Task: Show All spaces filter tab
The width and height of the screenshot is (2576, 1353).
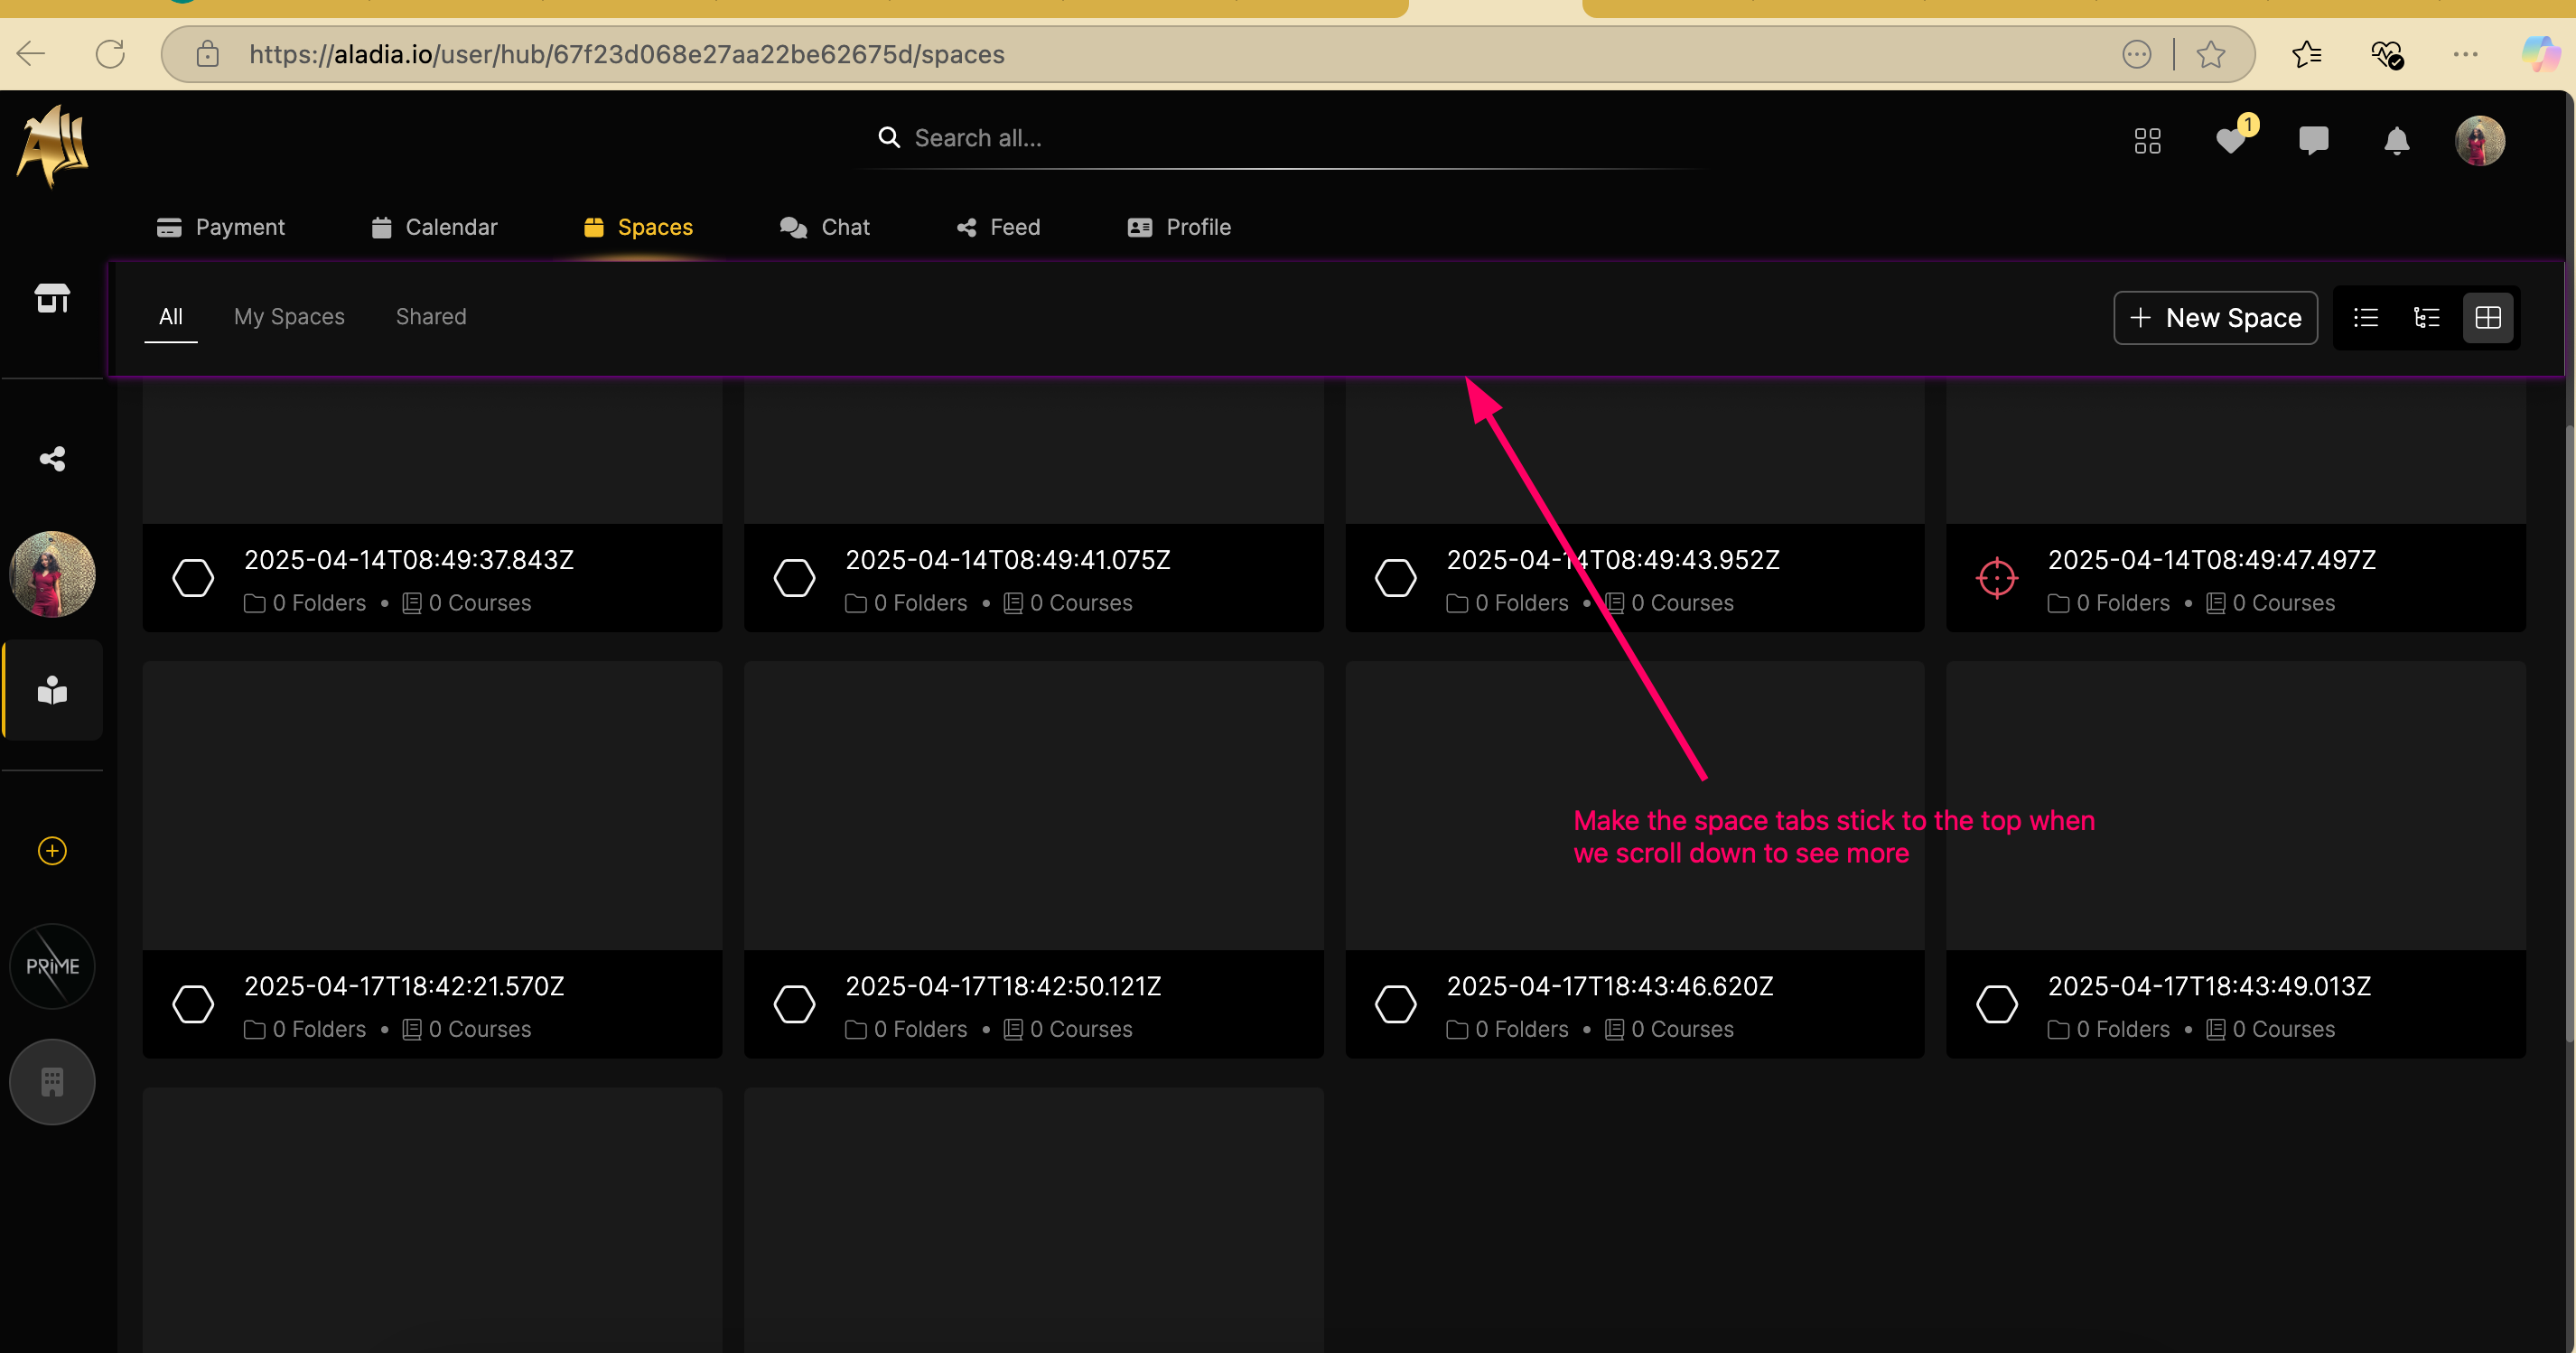Action: point(171,317)
